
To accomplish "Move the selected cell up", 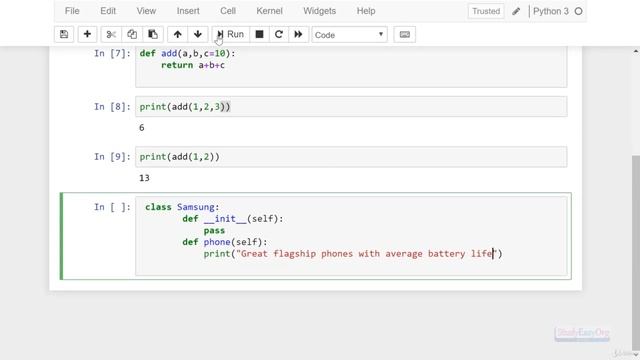I will tap(178, 34).
